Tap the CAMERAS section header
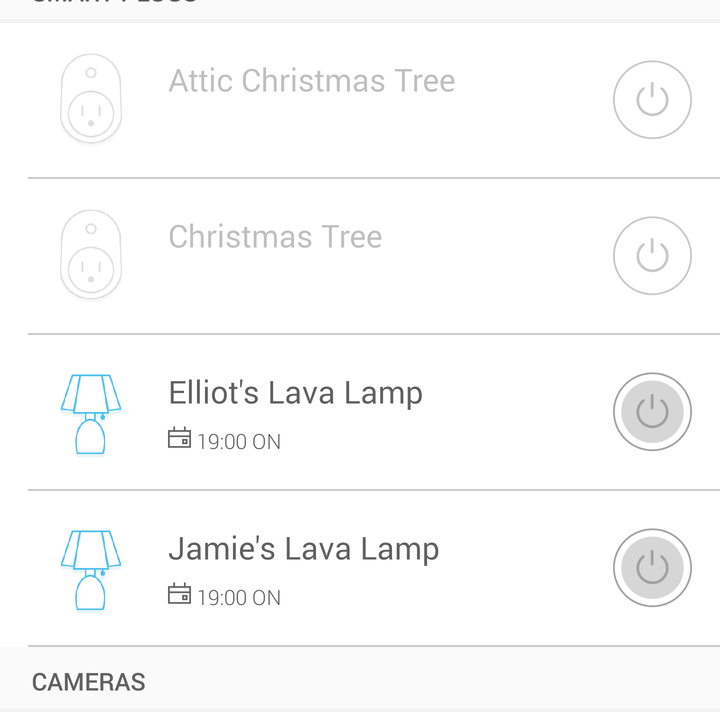The height and width of the screenshot is (720, 720). pos(88,682)
